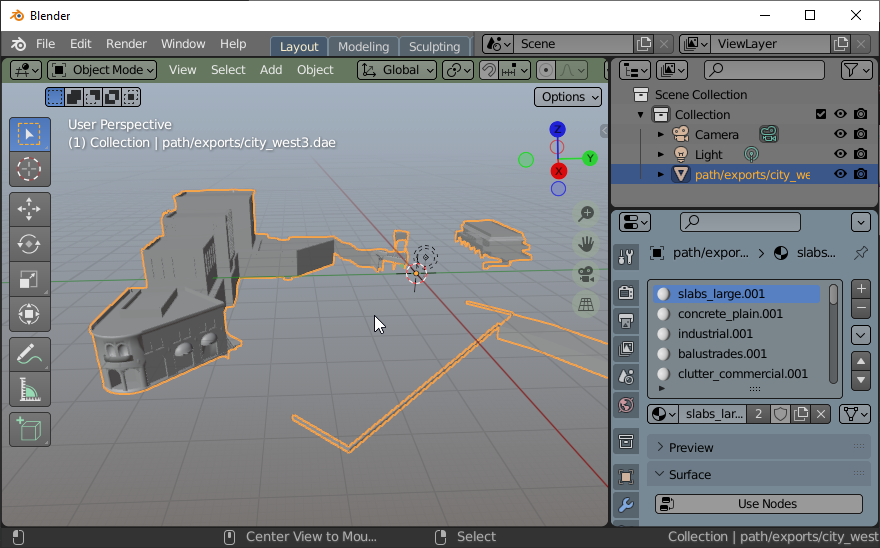
Task: Toggle camera view in viewport
Action: pos(586,275)
